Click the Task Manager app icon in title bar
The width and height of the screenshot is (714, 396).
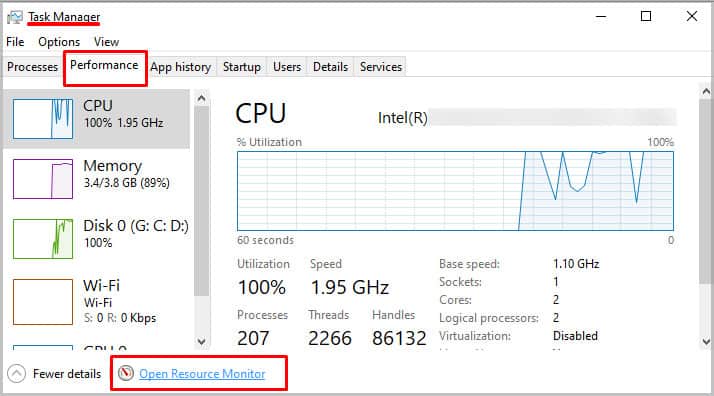coord(15,17)
